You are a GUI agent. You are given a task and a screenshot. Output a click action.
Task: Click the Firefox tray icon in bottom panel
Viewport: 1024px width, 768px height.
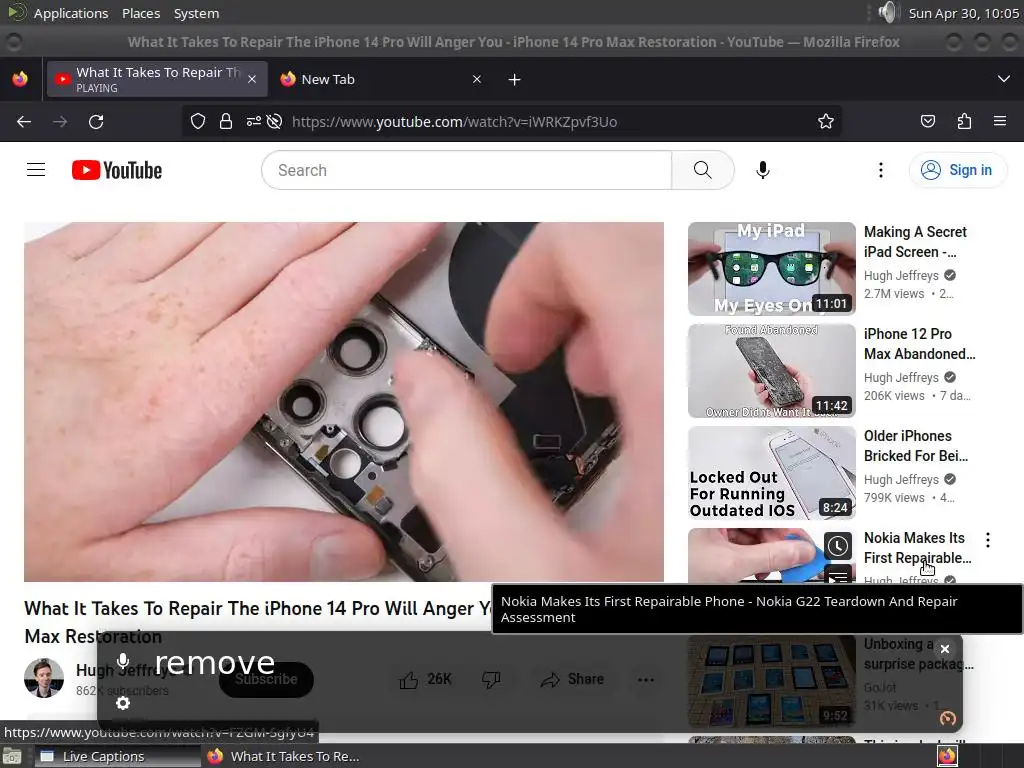(947, 756)
